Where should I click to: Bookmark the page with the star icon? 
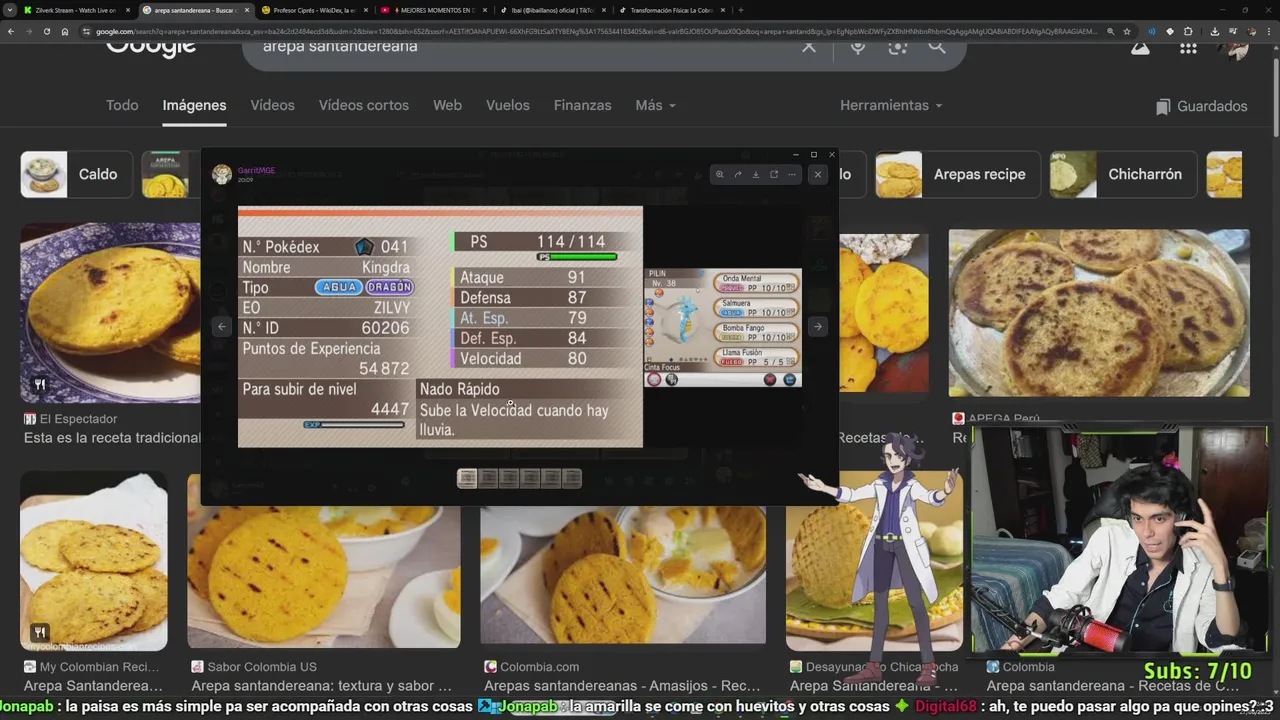tap(1127, 31)
